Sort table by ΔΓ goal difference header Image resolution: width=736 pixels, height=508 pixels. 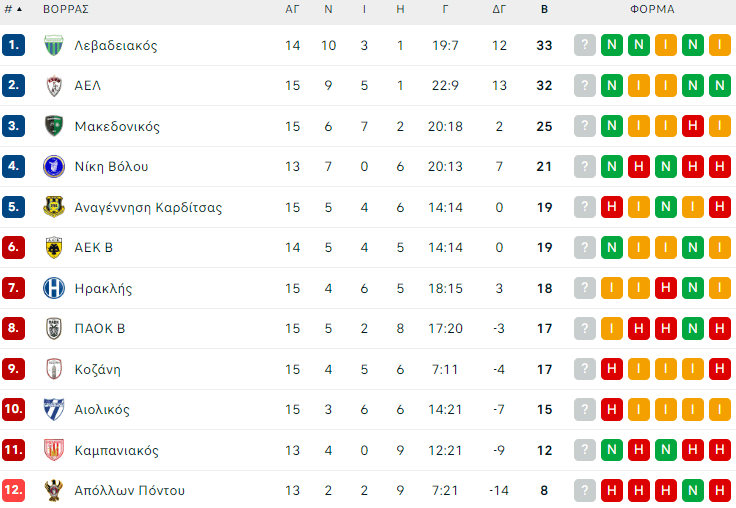click(500, 9)
